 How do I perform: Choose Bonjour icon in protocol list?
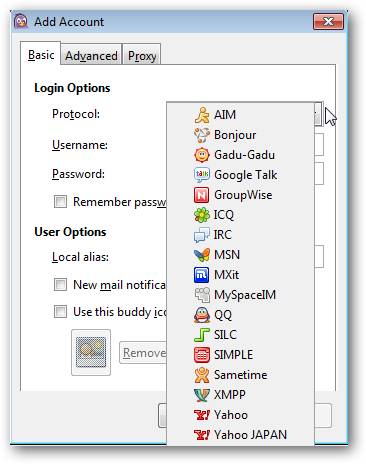coord(202,135)
